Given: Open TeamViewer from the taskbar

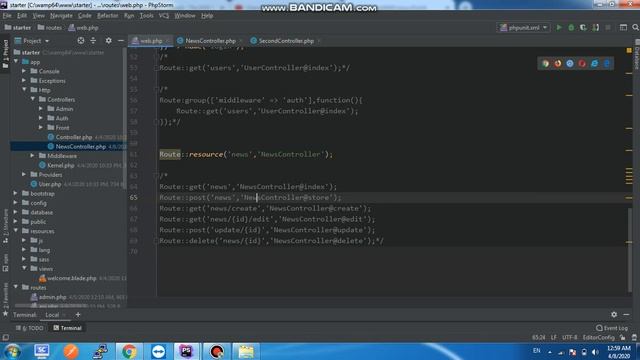Looking at the screenshot, I should click(x=158, y=351).
